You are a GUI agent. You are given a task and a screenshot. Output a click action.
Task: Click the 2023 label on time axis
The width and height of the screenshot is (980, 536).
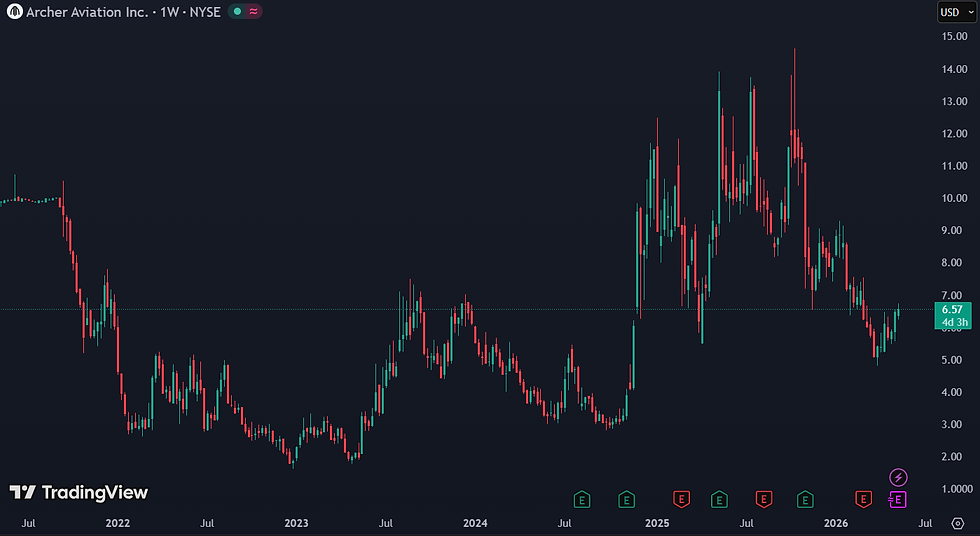[296, 523]
